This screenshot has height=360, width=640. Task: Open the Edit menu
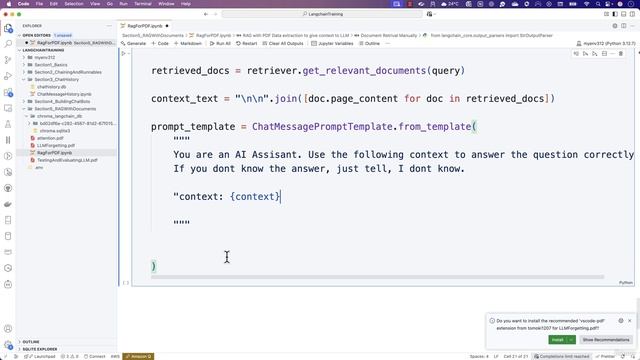(x=53, y=4)
